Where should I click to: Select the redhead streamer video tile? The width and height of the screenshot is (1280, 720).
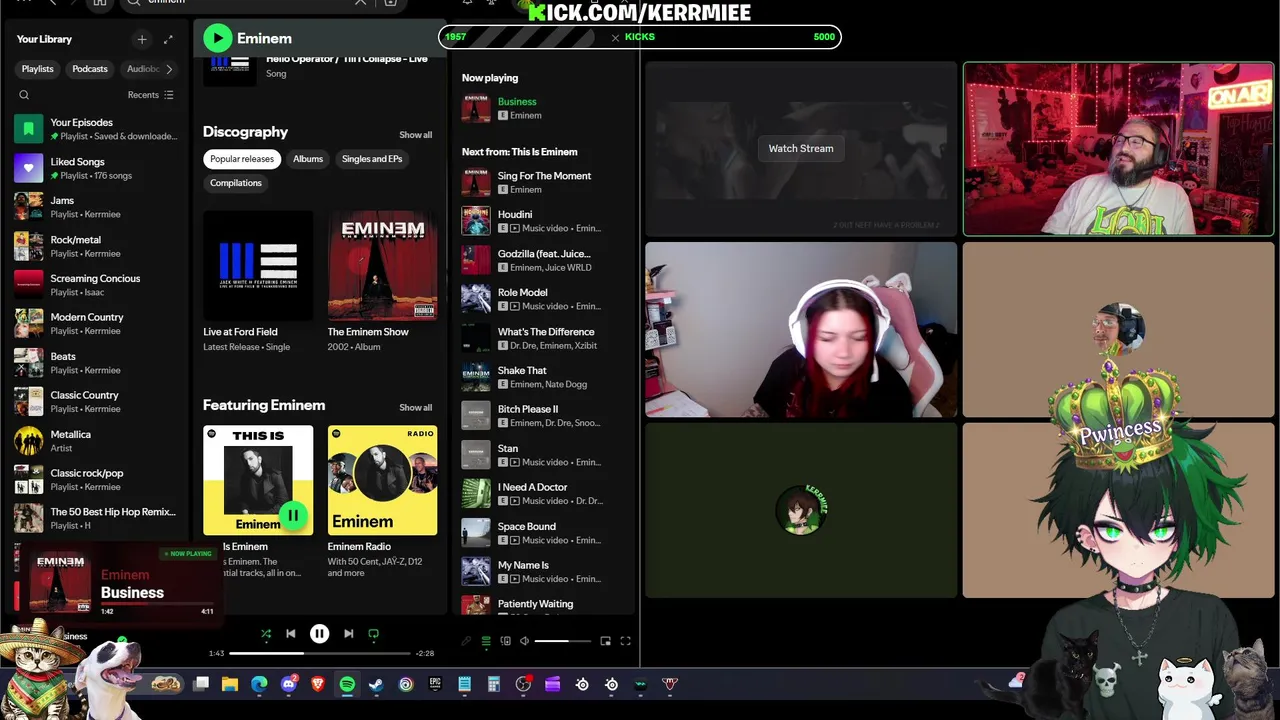click(x=801, y=329)
